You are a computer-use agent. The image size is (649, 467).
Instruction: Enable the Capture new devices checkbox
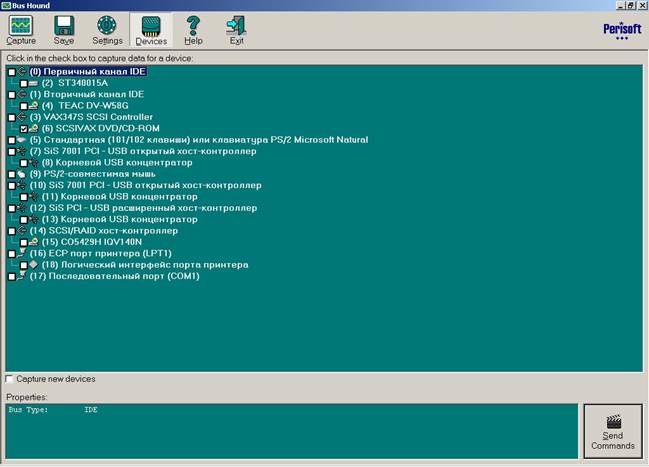point(11,379)
